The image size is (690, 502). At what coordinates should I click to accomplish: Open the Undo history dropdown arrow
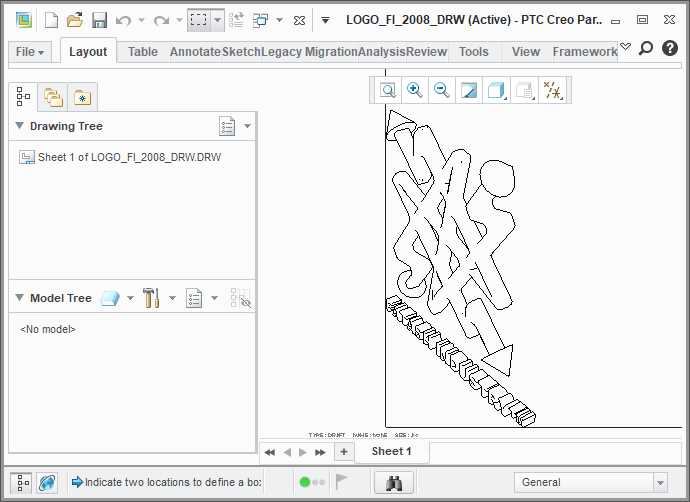pos(142,20)
